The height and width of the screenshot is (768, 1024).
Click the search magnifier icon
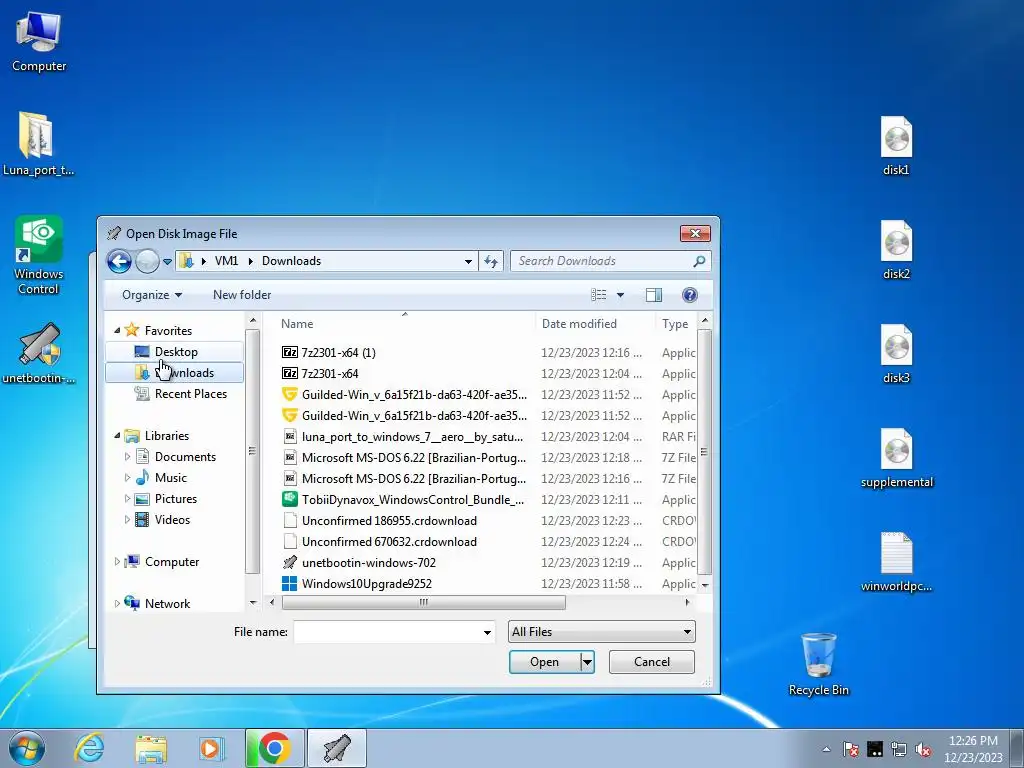click(699, 261)
